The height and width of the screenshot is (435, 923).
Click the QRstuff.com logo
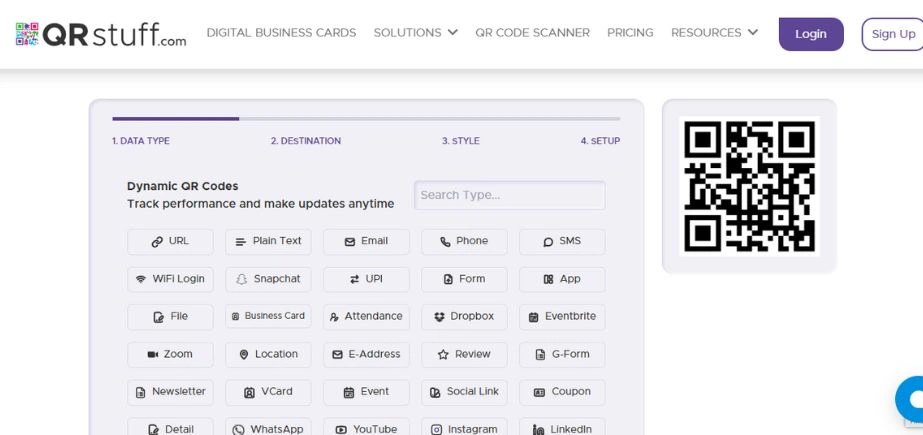(x=101, y=34)
